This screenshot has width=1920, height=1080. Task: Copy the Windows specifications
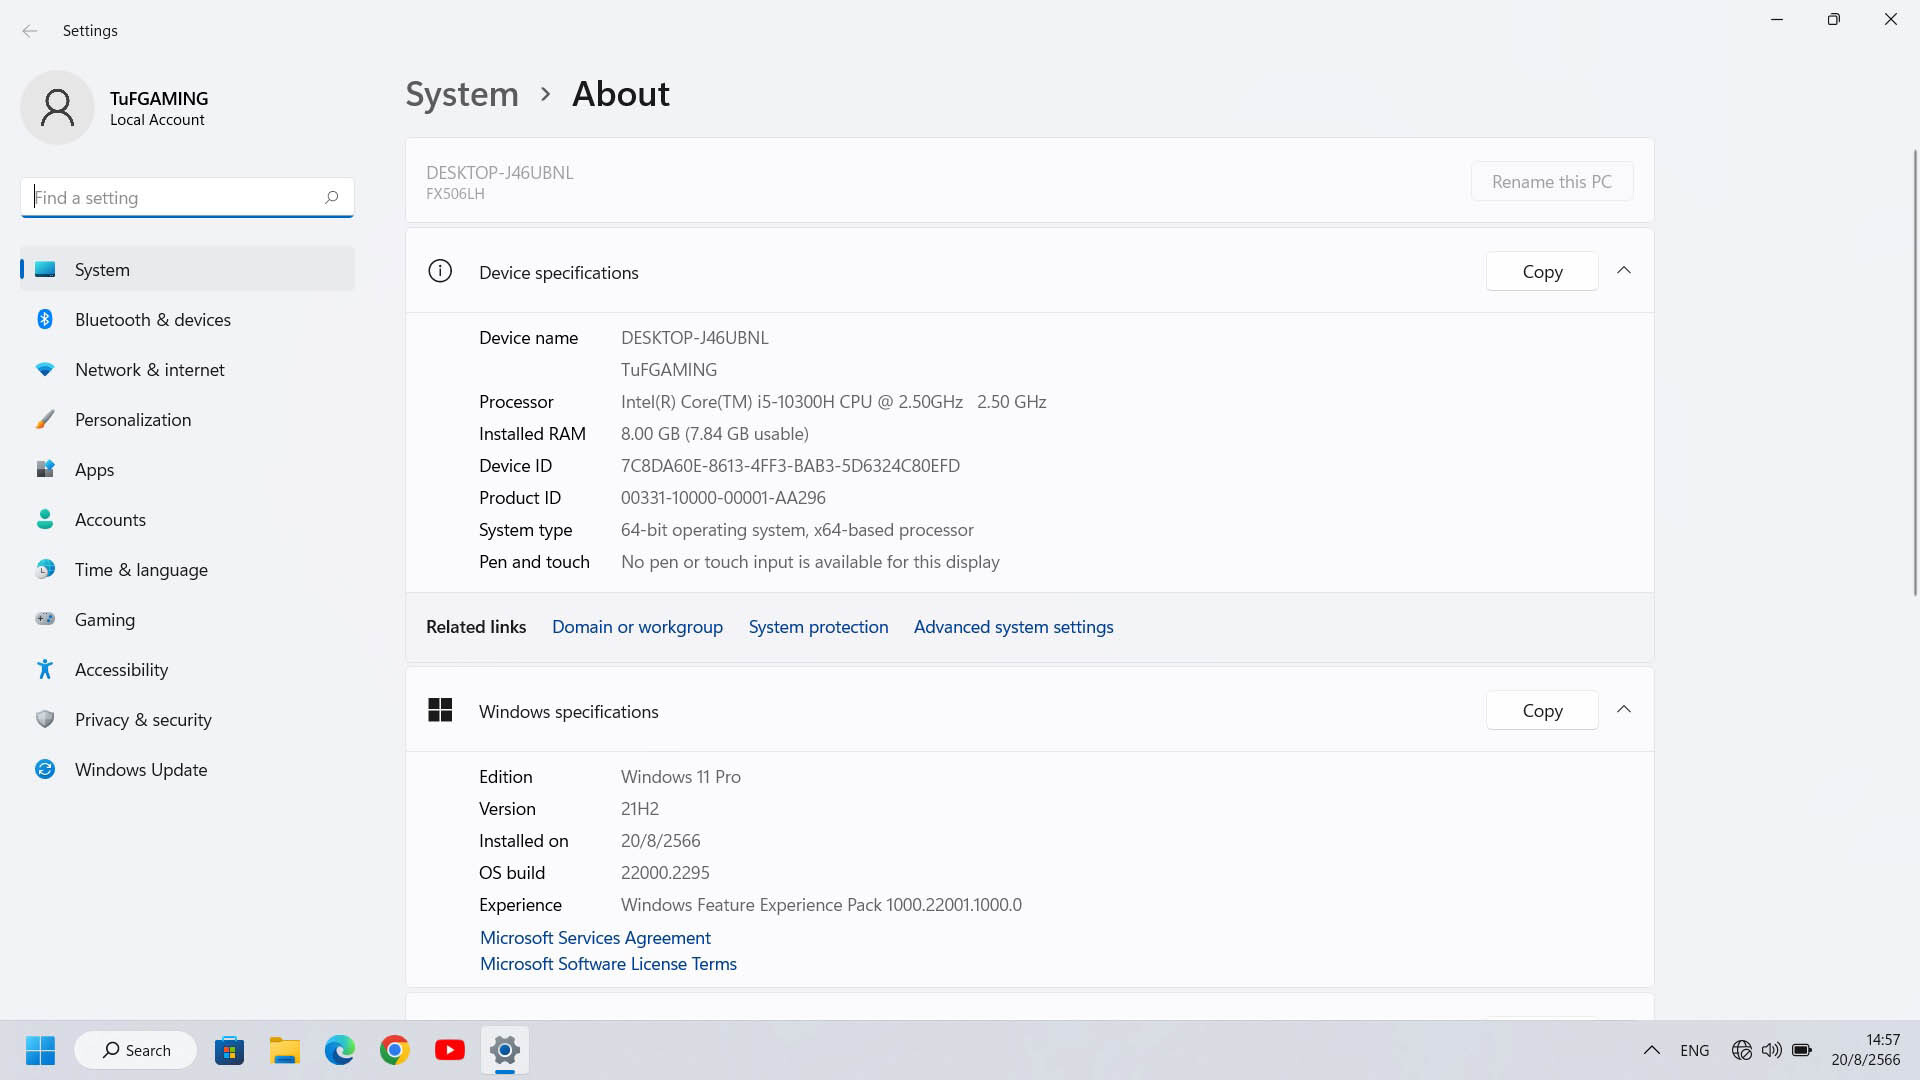tap(1542, 711)
